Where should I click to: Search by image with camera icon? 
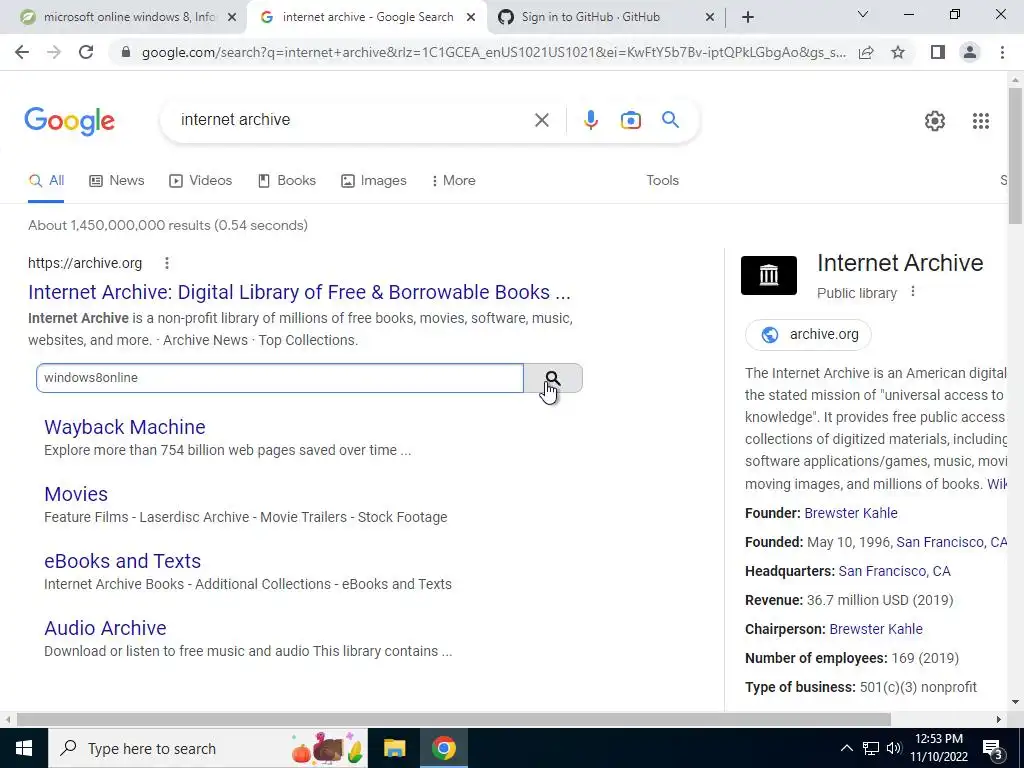coord(630,120)
